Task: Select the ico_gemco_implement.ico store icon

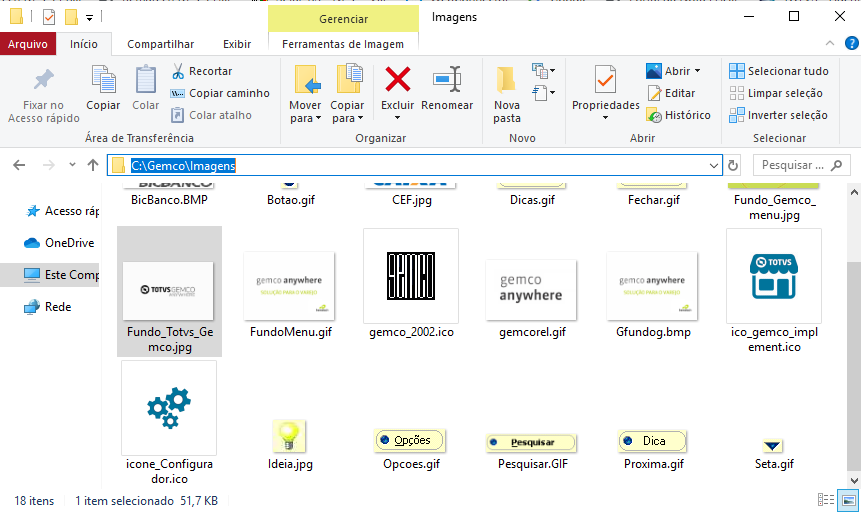Action: coord(774,276)
